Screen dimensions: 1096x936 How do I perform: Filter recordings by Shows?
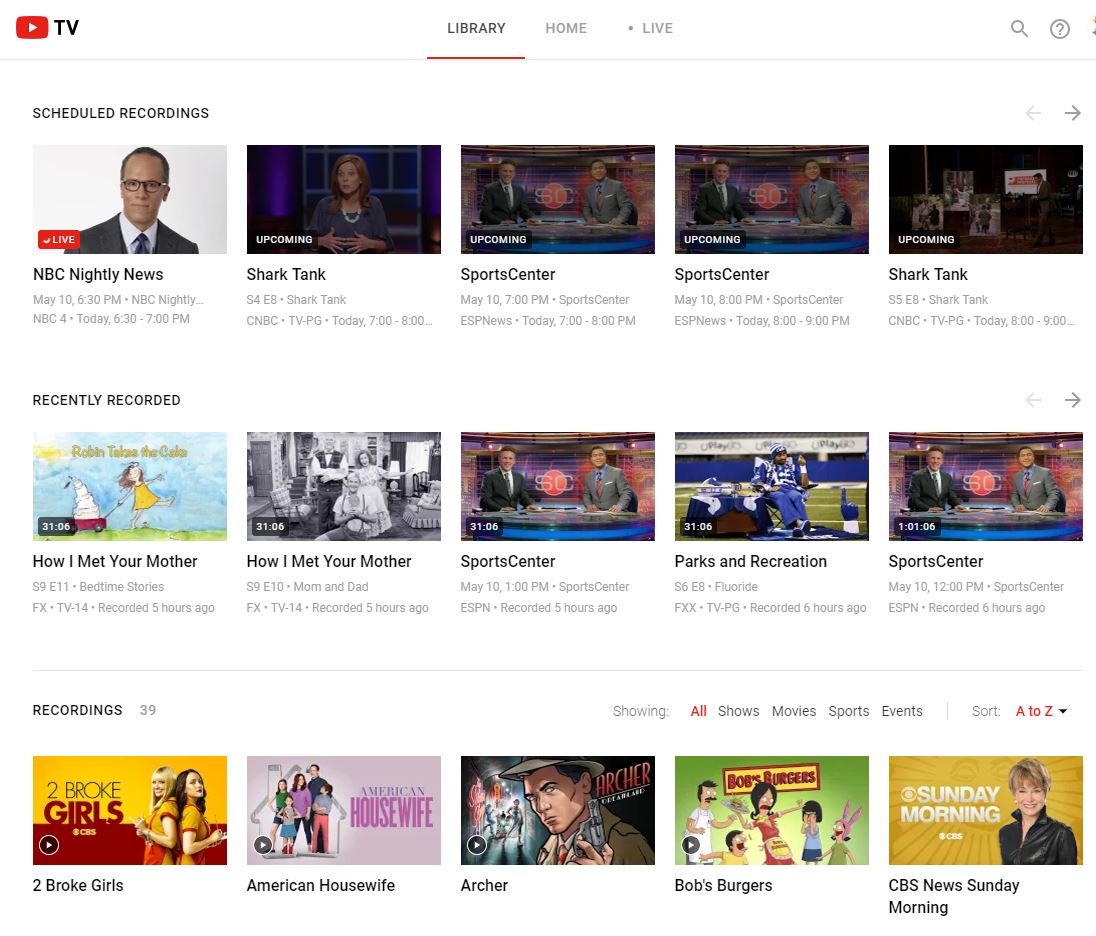pos(738,711)
